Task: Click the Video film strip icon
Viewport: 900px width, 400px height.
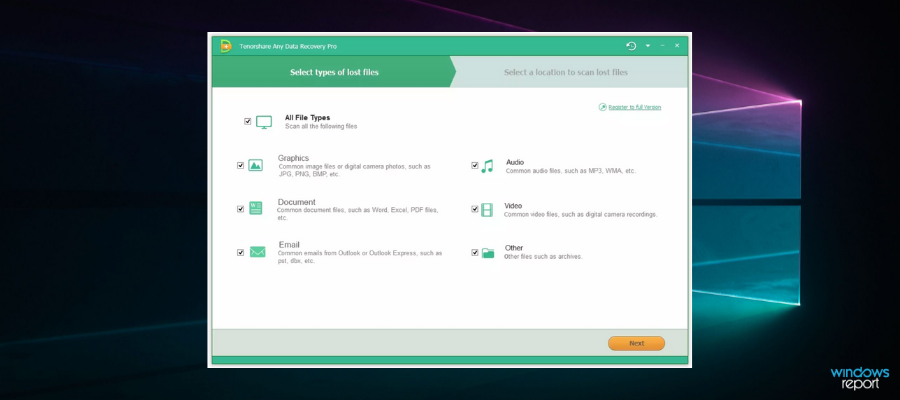Action: coord(487,209)
